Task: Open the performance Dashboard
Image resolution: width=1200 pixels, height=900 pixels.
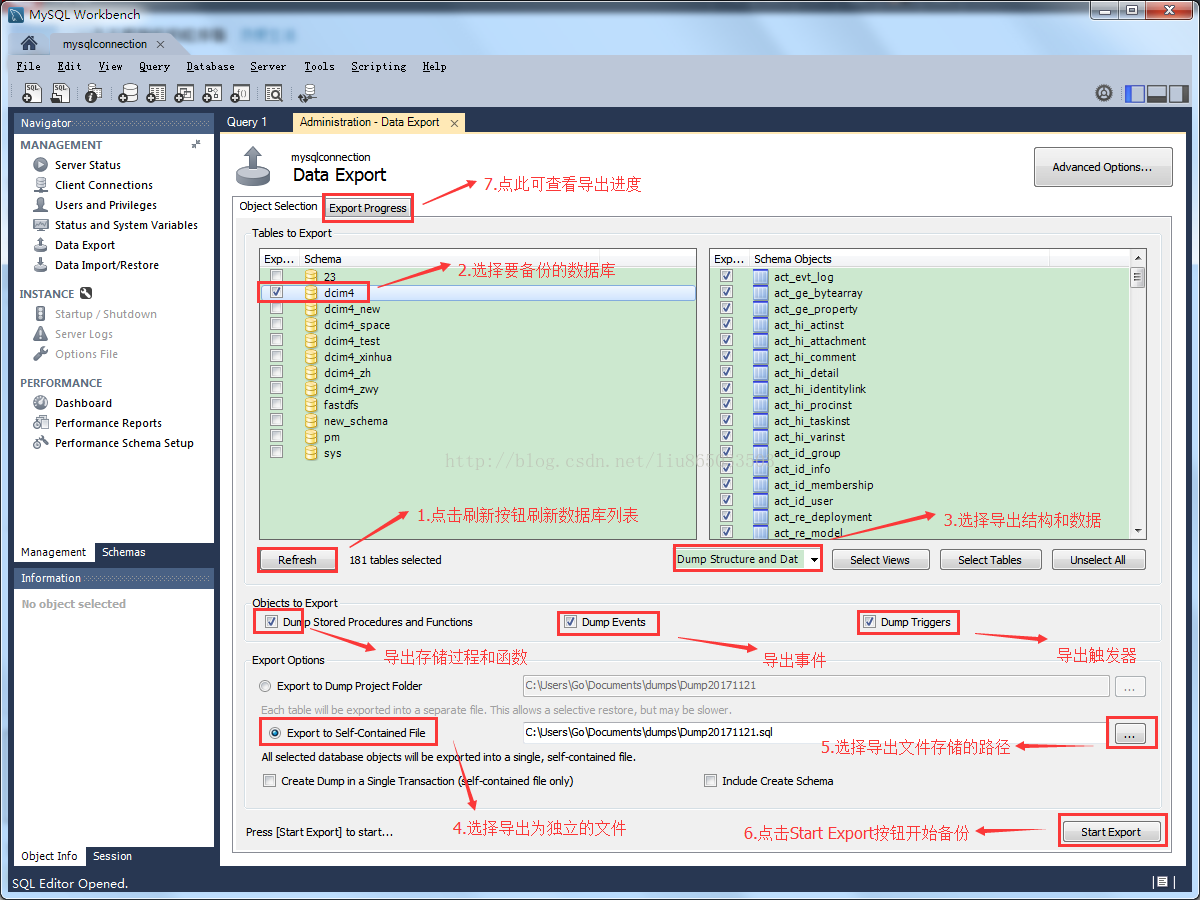Action: point(83,403)
